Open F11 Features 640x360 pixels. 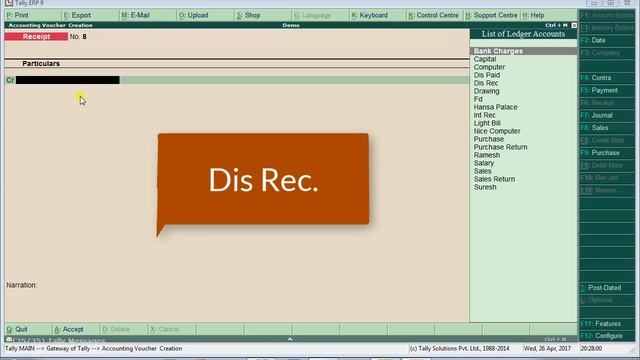pyautogui.click(x=607, y=324)
